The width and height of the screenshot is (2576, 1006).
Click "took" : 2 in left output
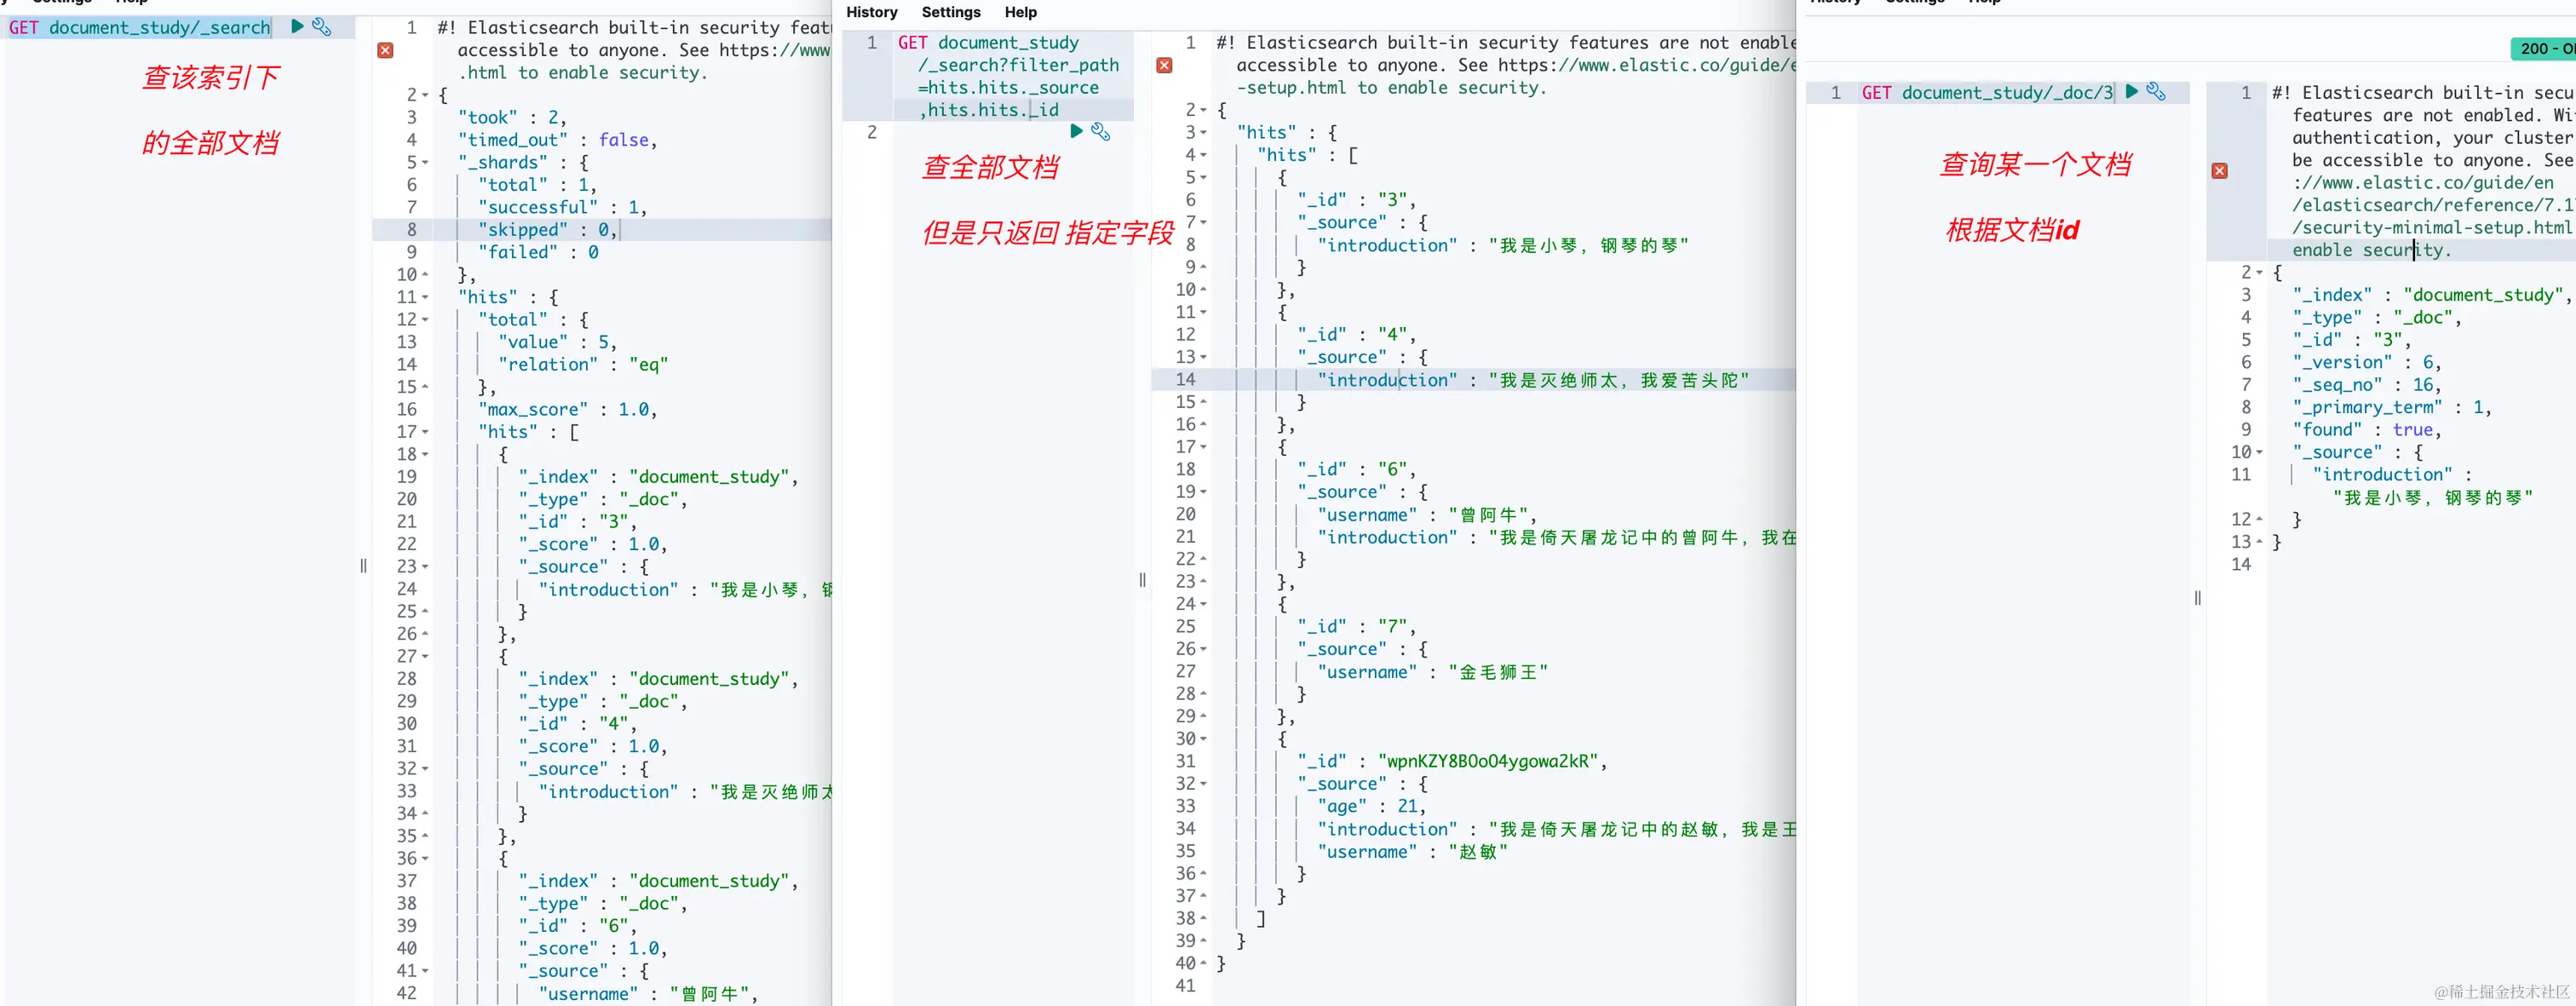pos(512,118)
